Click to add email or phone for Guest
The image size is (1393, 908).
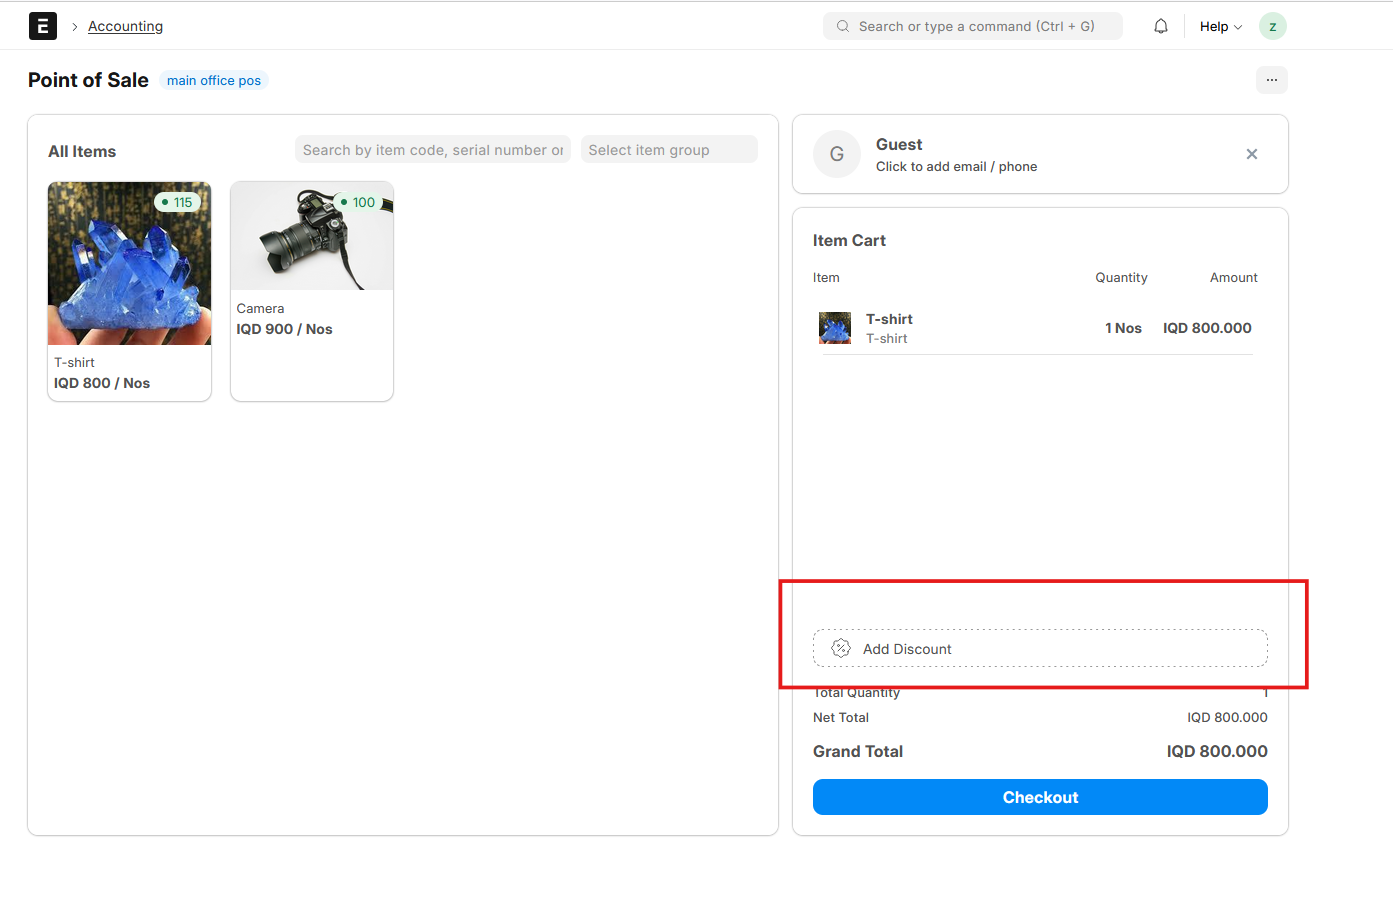(956, 166)
